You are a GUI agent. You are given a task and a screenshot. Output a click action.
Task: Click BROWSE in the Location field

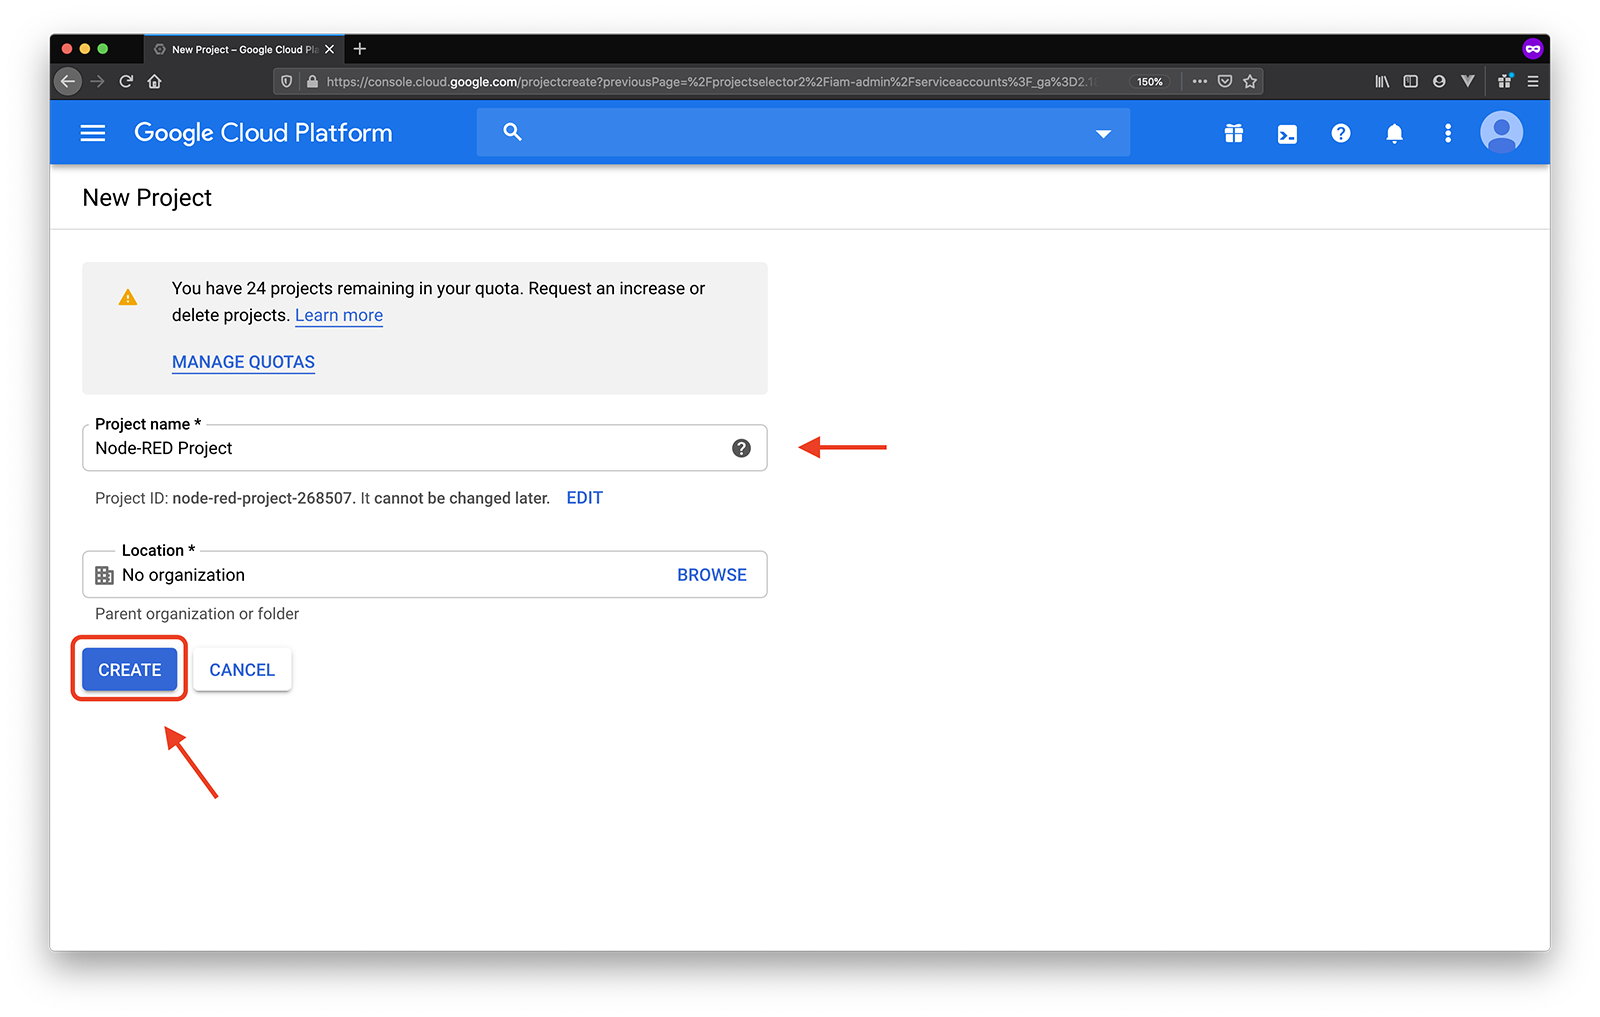[712, 575]
